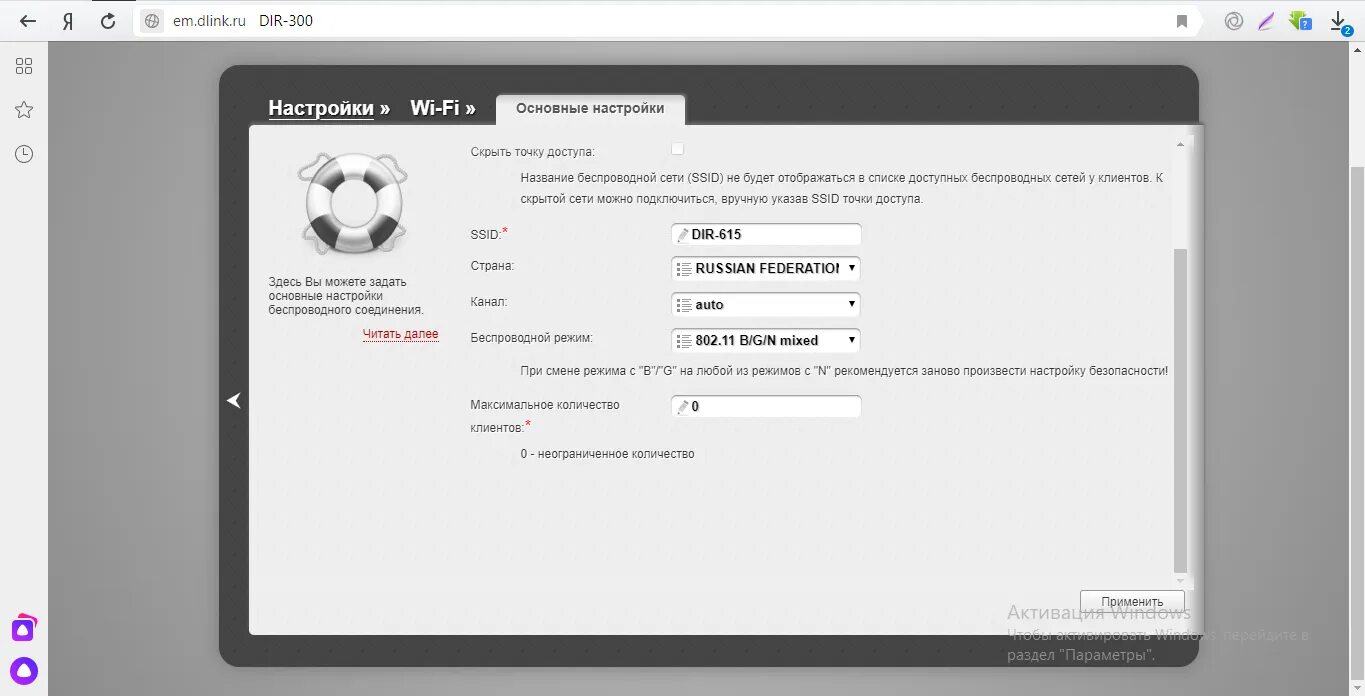Click the 'SSID:' label

click(486, 234)
